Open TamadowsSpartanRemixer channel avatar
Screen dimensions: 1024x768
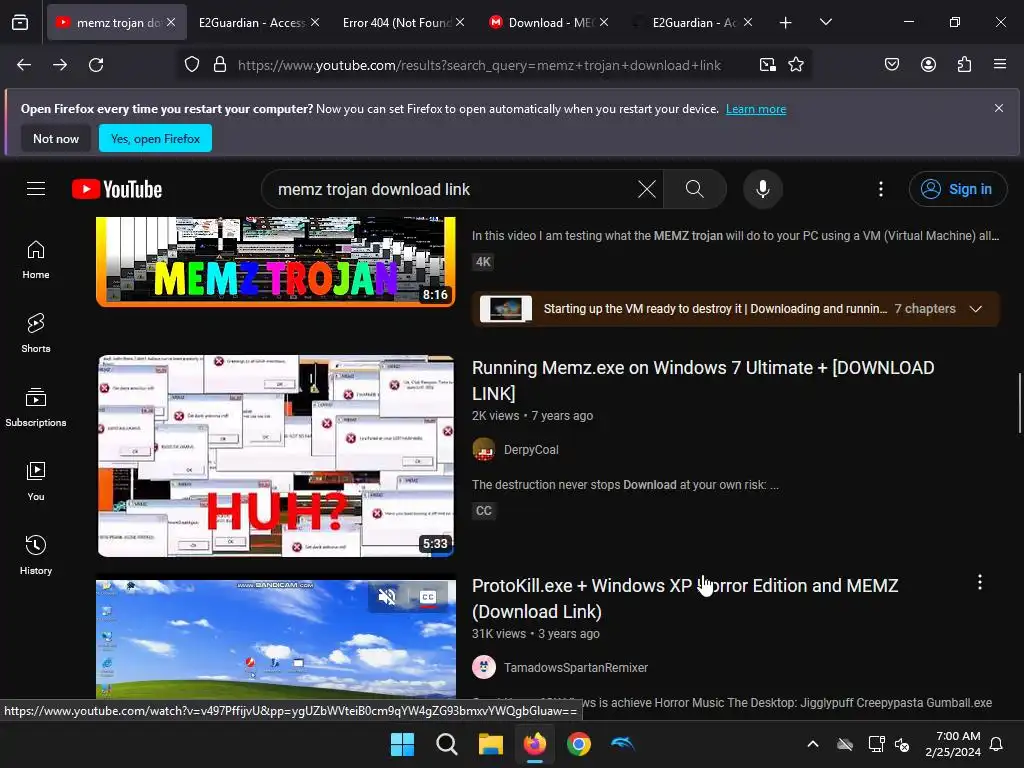tap(484, 667)
